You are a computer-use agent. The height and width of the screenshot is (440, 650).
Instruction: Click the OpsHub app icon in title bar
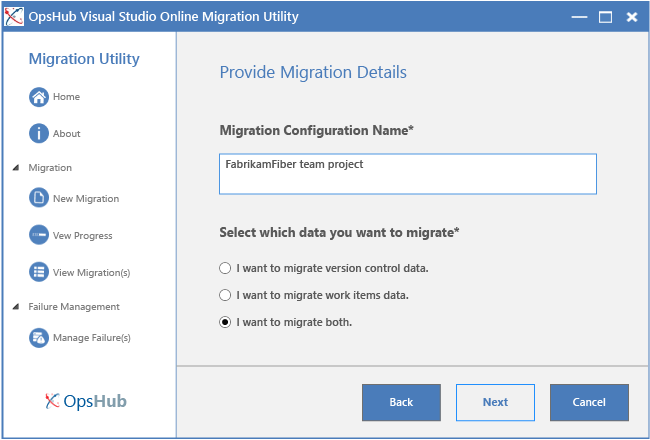click(14, 17)
